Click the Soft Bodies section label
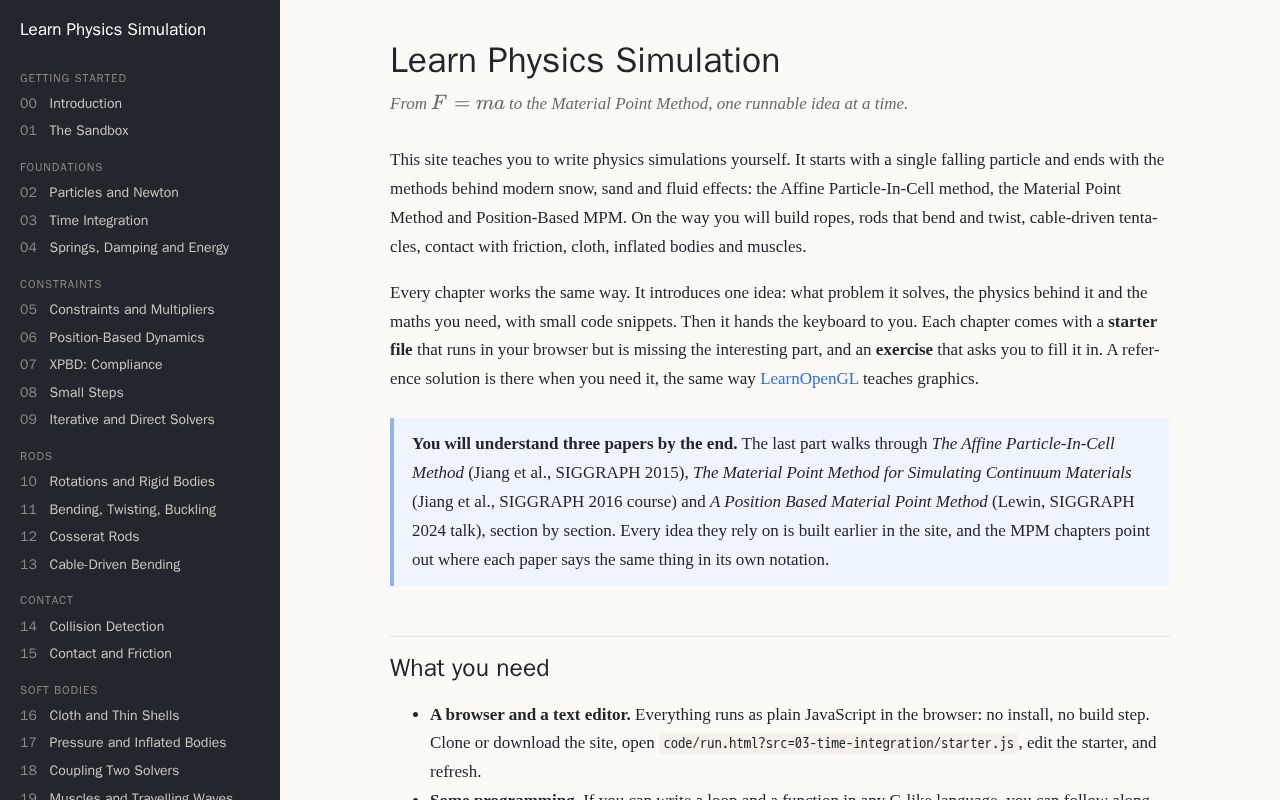The width and height of the screenshot is (1280, 800). pyautogui.click(x=59, y=691)
